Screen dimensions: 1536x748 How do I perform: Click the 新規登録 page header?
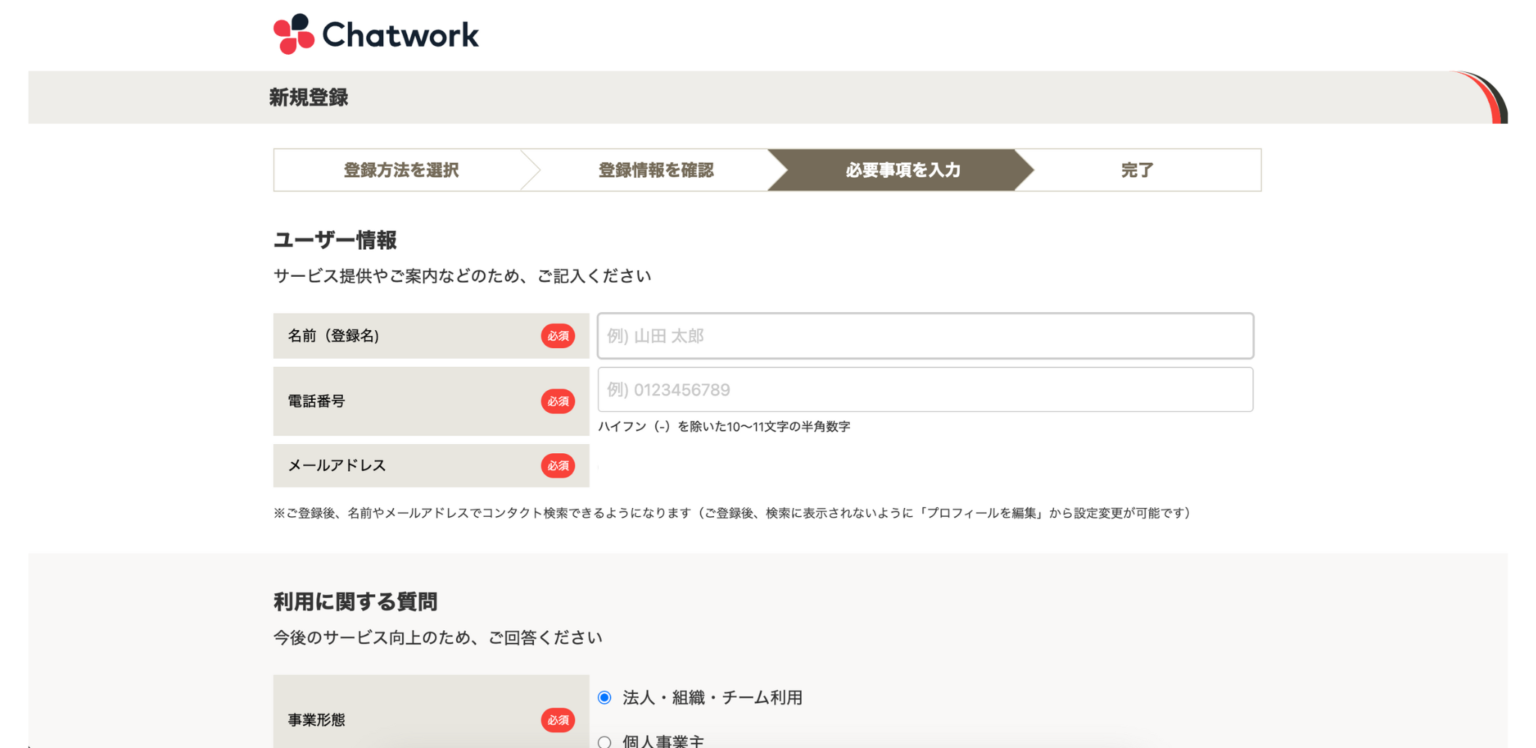pos(309,97)
